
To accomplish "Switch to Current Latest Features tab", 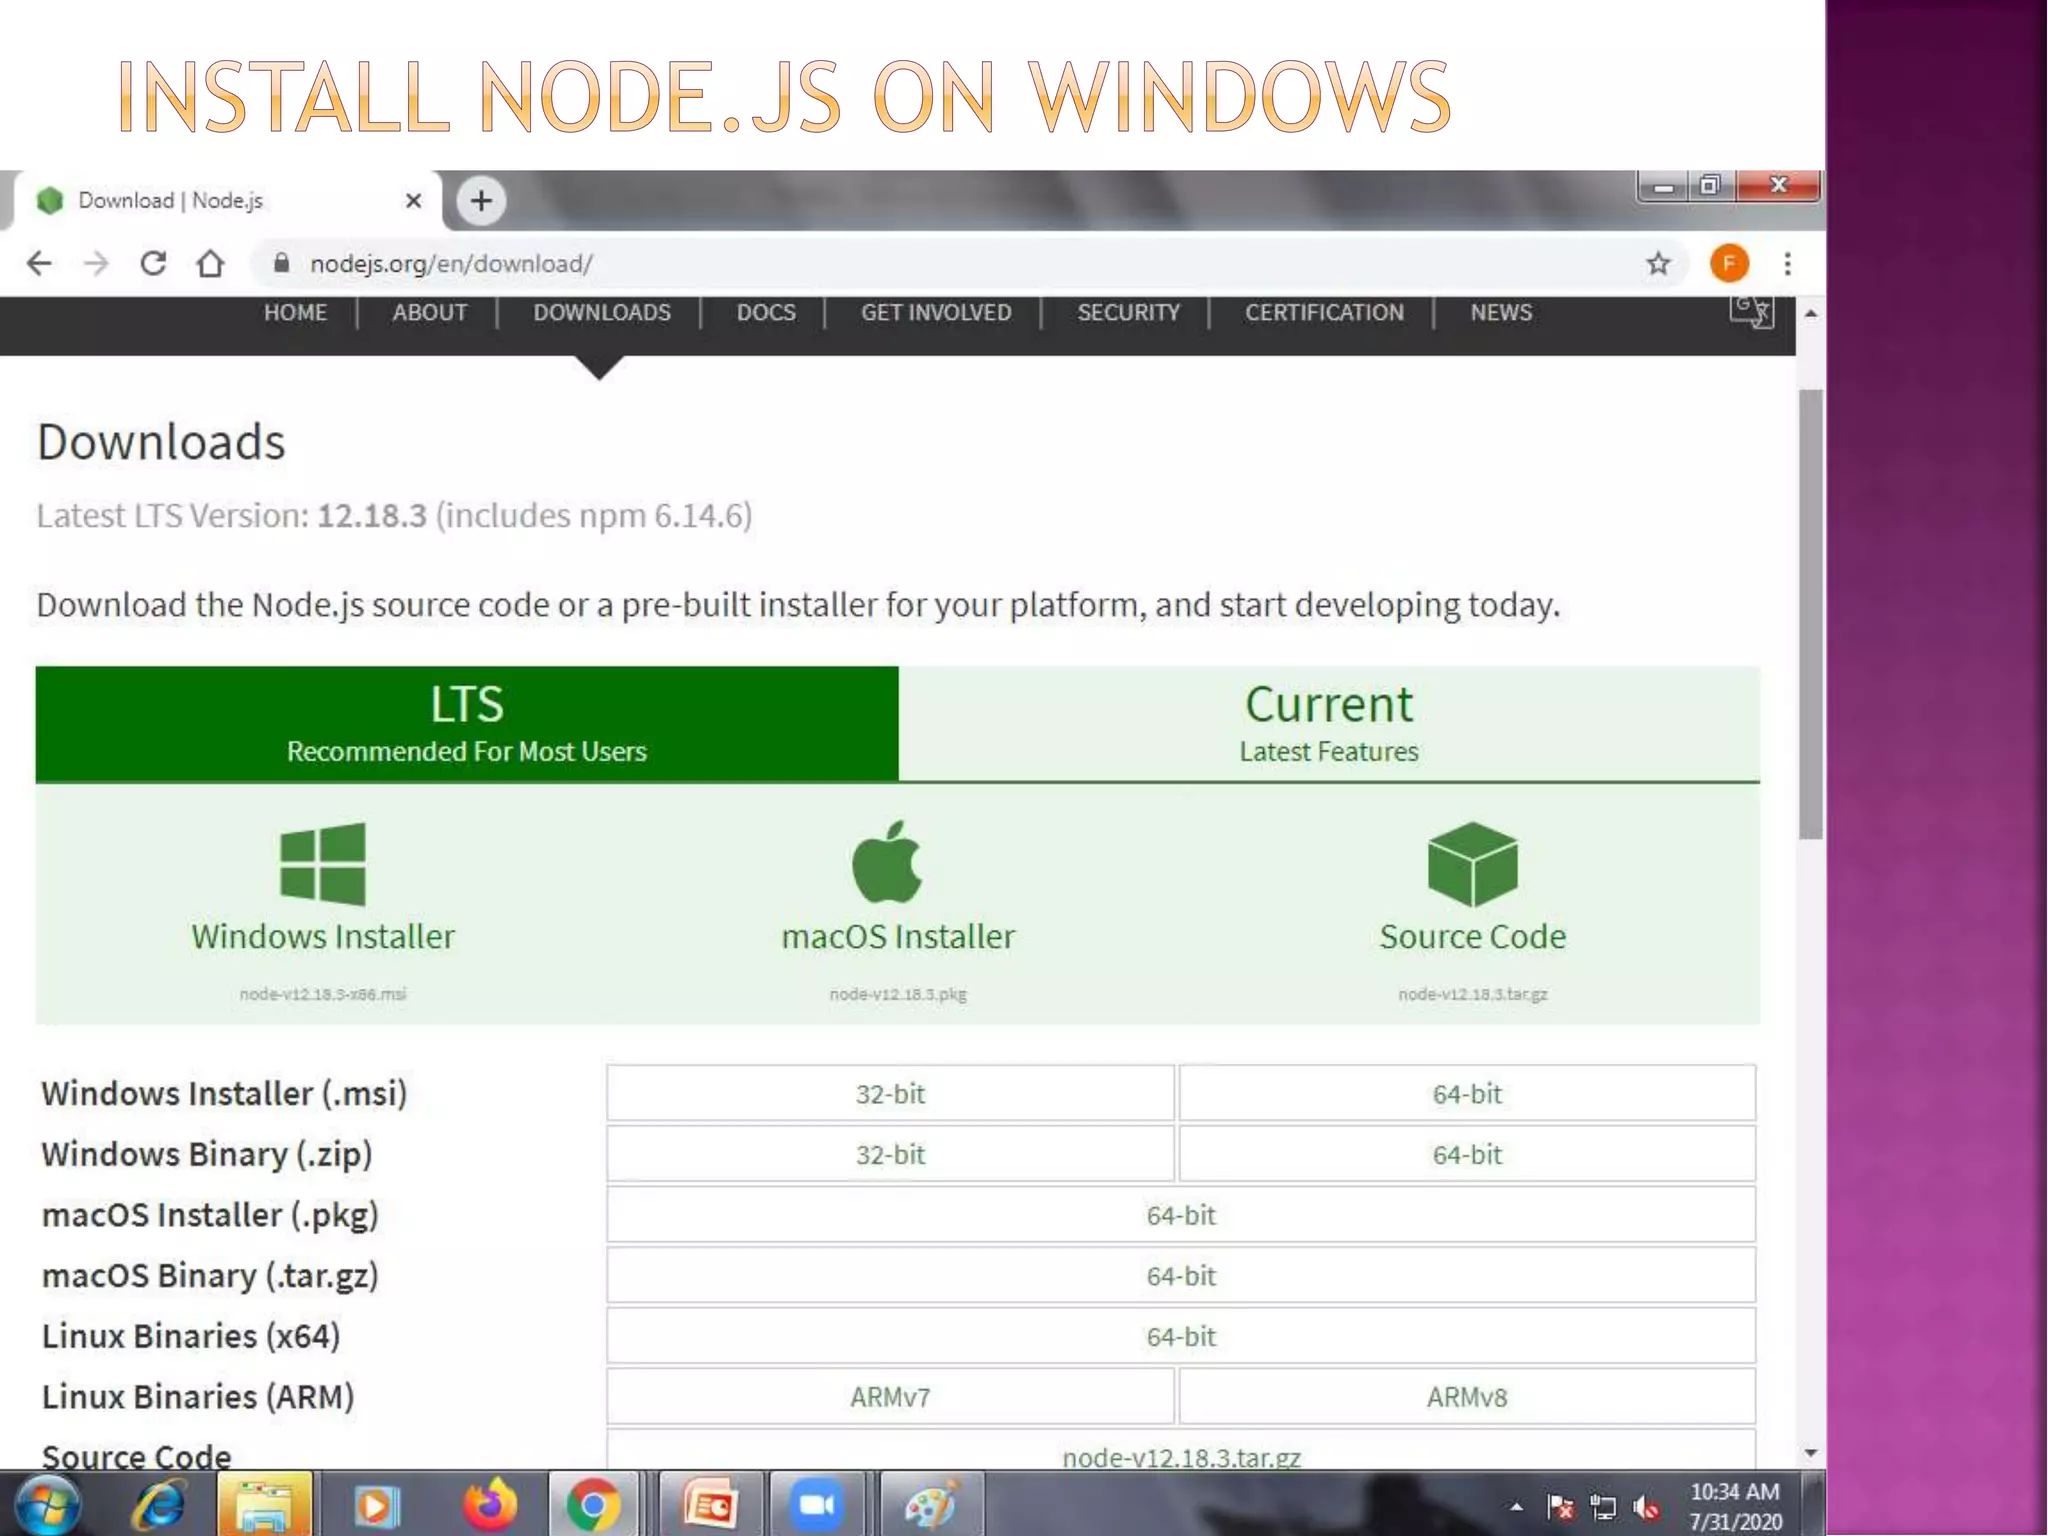I will [1328, 723].
